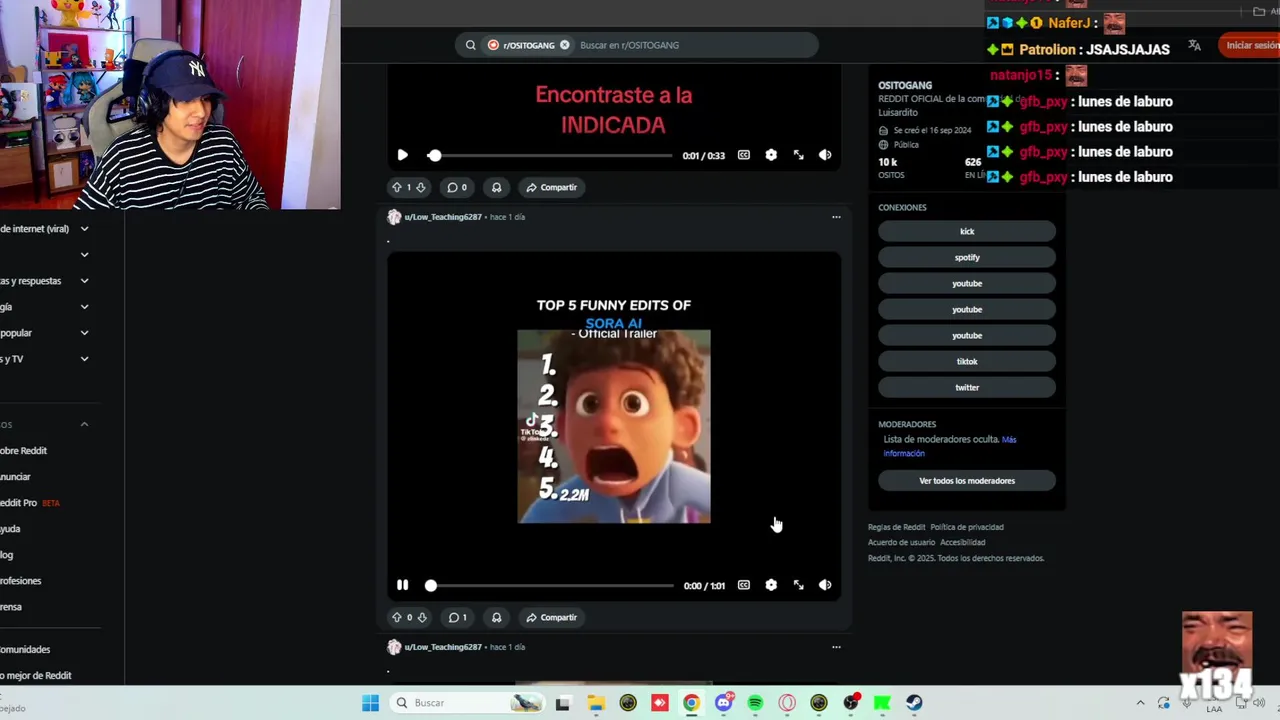
Task: Downvote the top post with 1 vote
Action: tap(421, 187)
